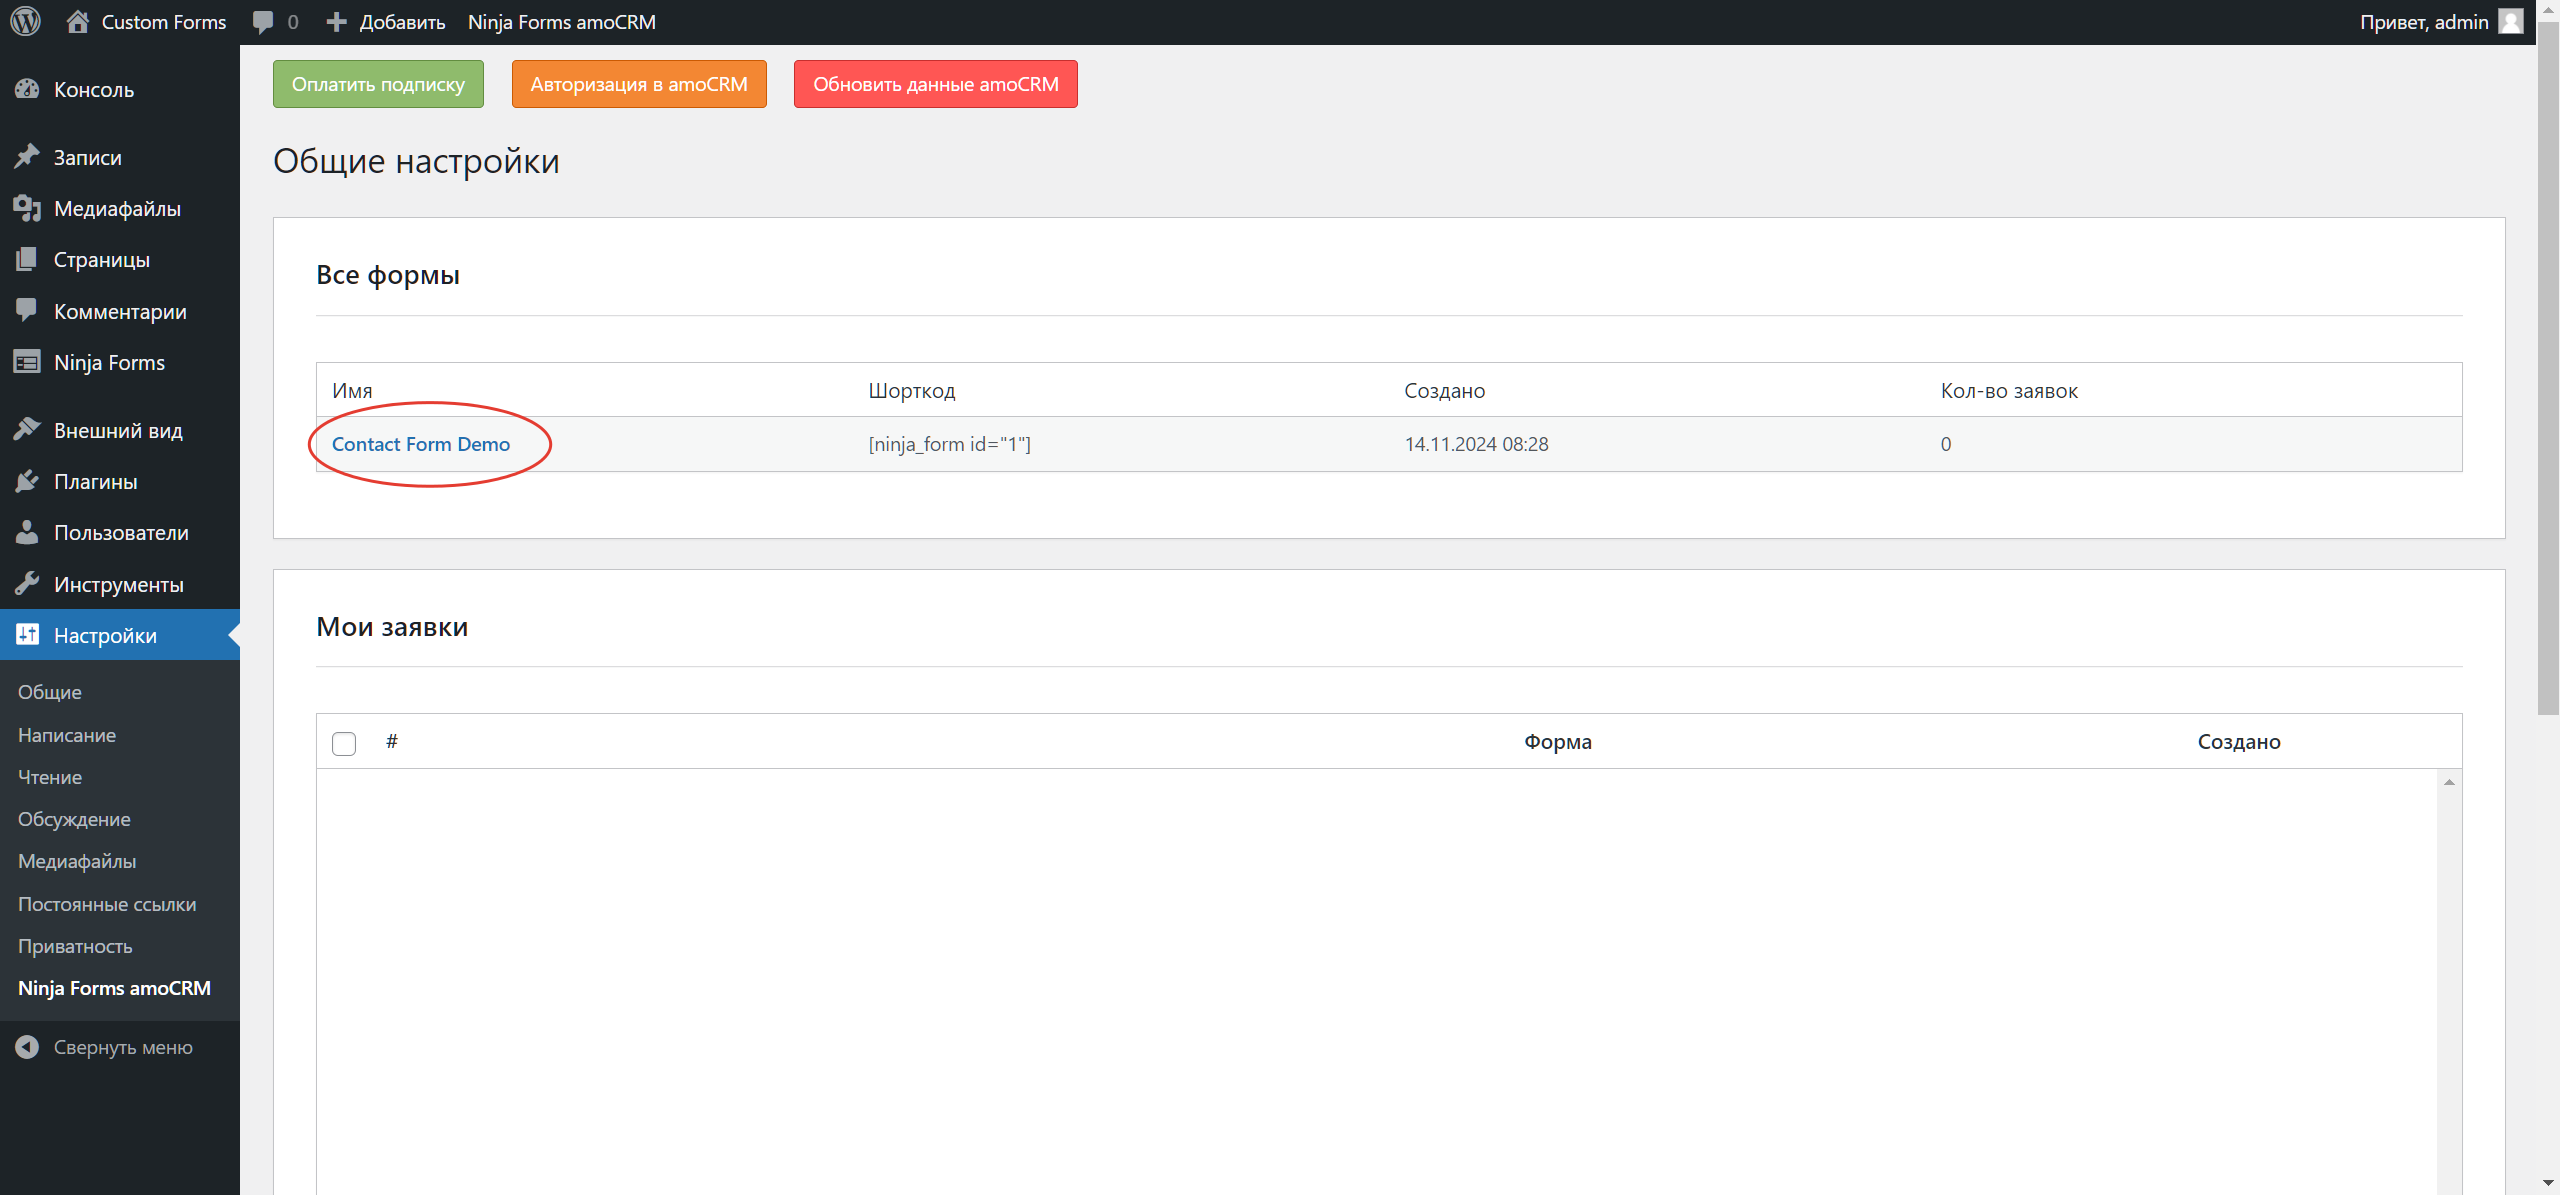Open comments via the speech bubble icon
The width and height of the screenshot is (2560, 1195).
tap(264, 21)
